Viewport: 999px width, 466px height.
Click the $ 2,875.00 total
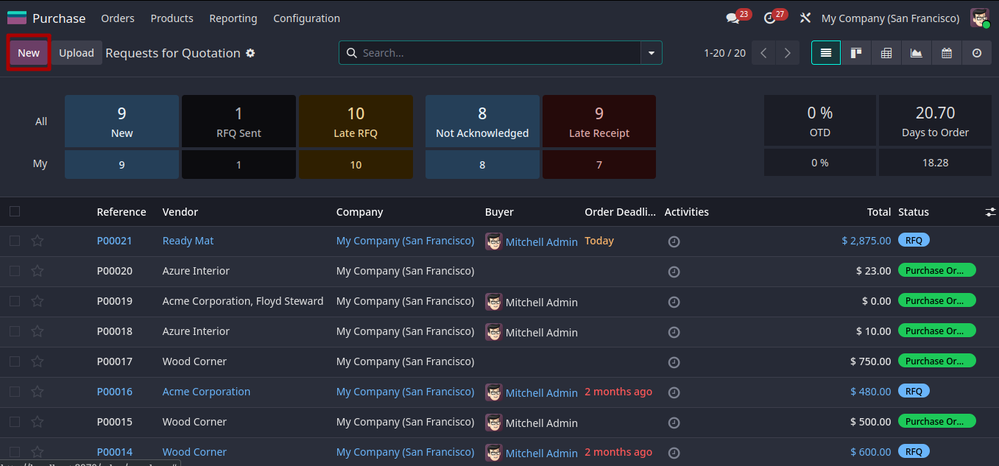tap(866, 241)
